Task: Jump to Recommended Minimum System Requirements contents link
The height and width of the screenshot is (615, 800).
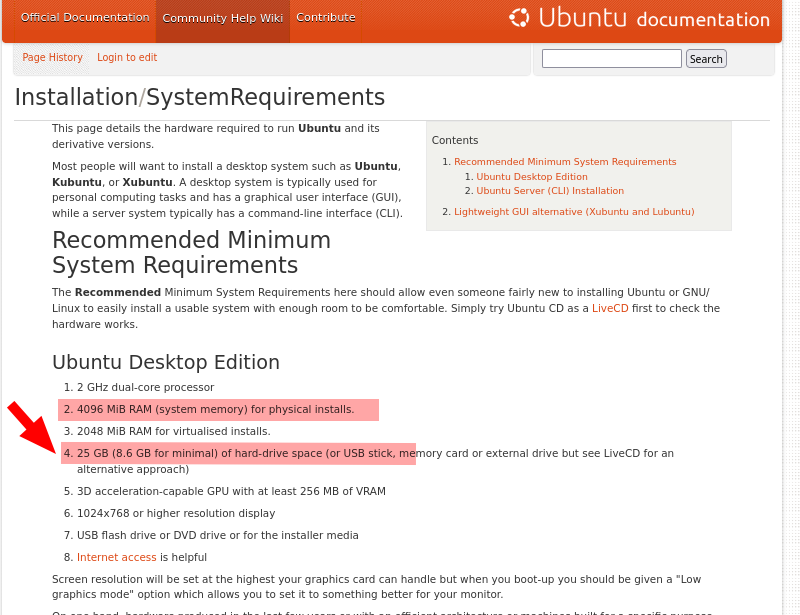Action: point(565,162)
